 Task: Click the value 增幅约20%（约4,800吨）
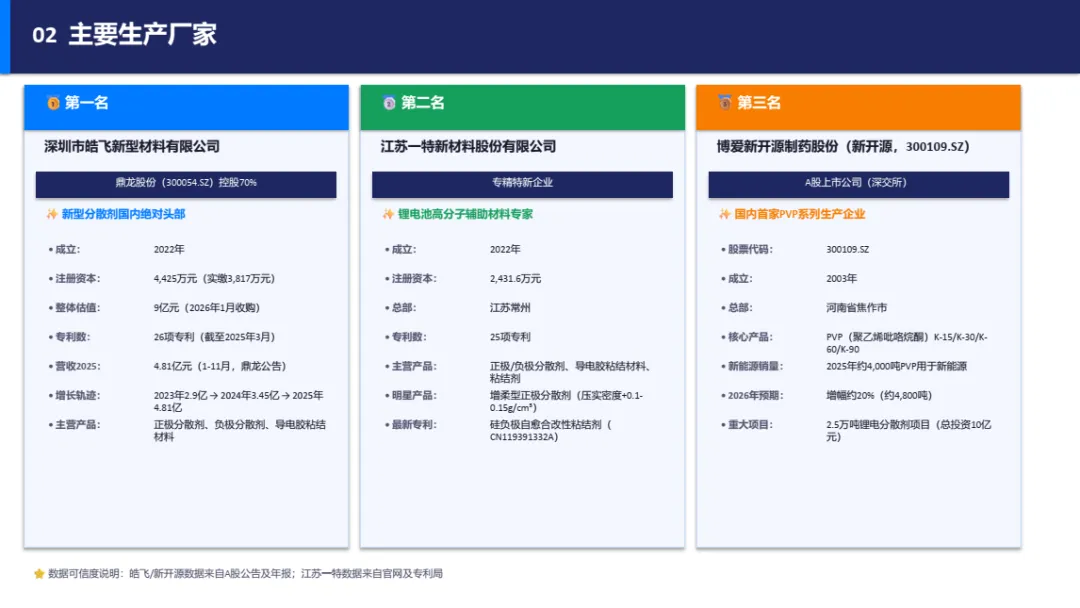(x=879, y=396)
